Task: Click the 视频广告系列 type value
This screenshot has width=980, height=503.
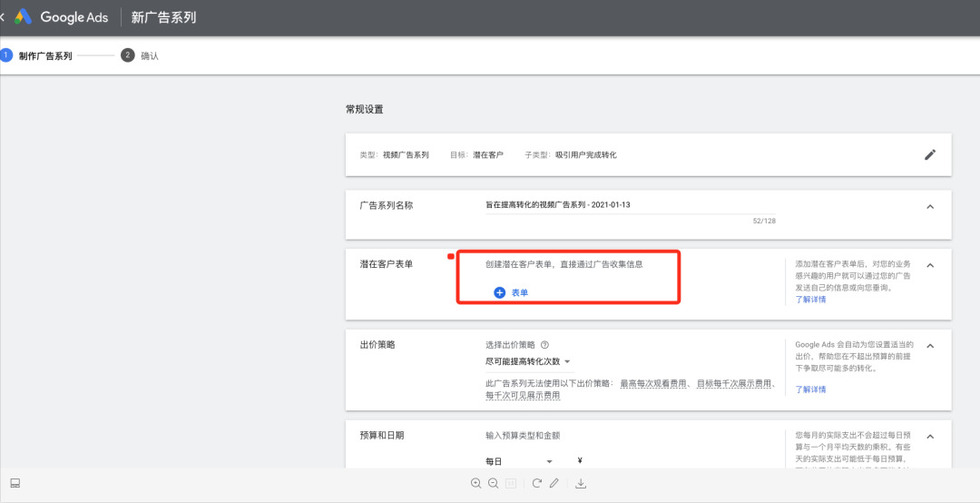Action: pyautogui.click(x=406, y=155)
